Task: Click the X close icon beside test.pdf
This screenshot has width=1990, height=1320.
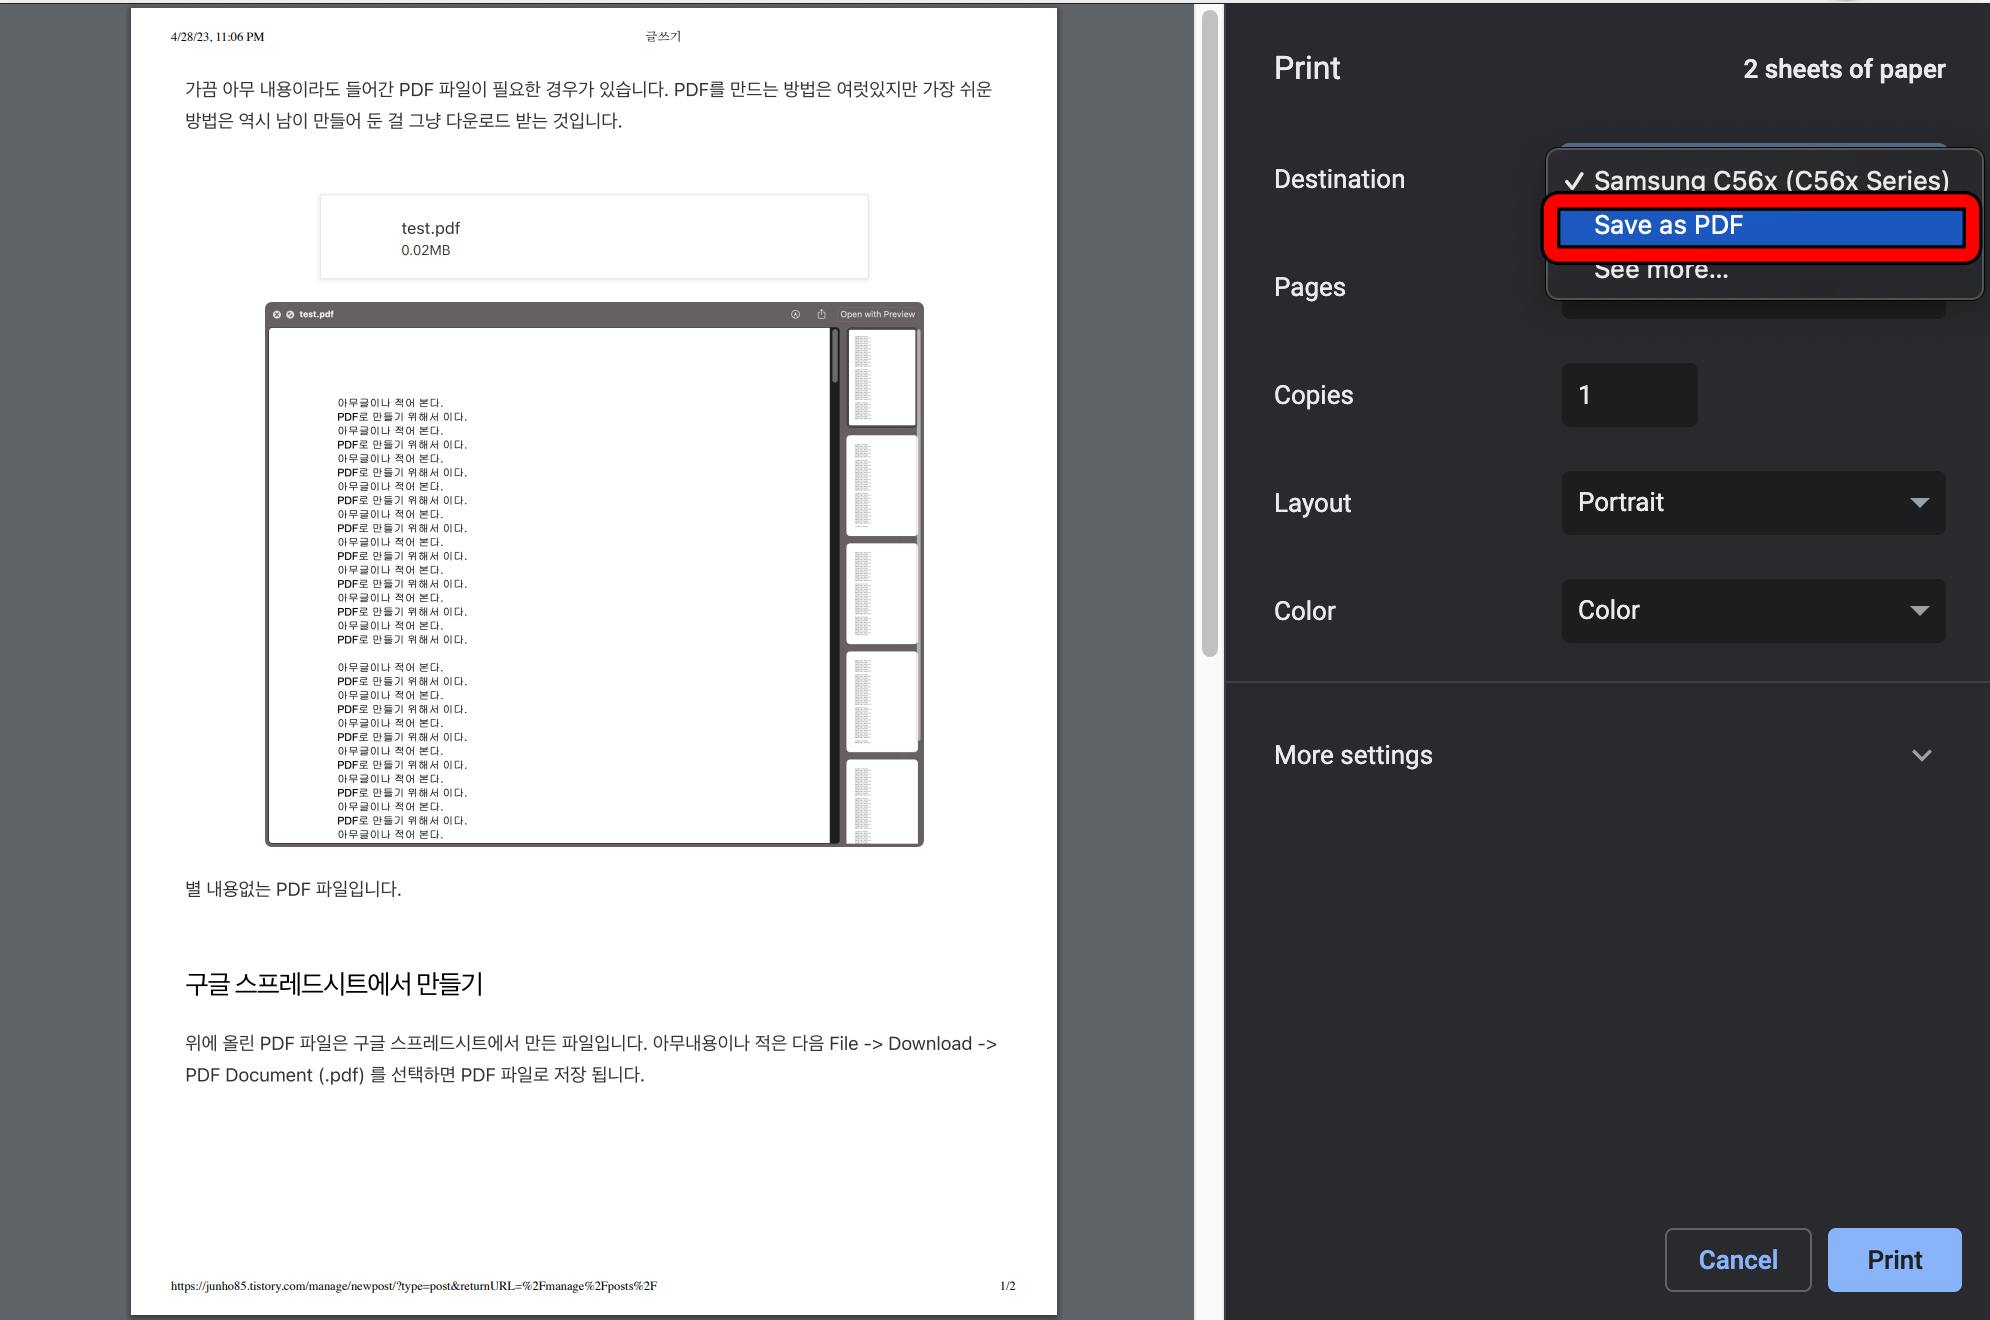Action: [277, 314]
